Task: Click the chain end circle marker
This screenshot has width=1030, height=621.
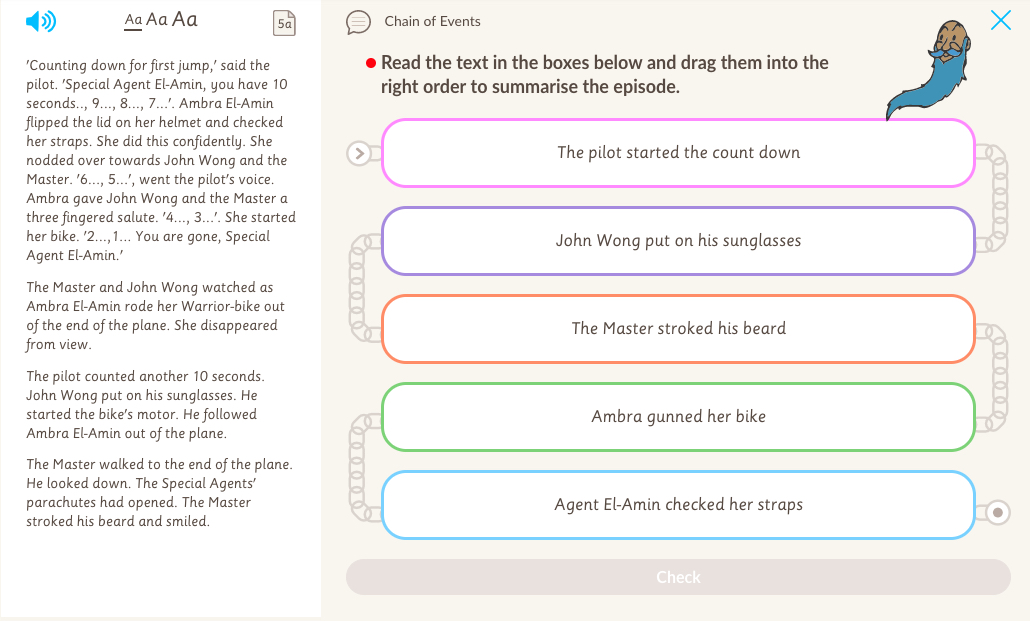Action: click(x=997, y=513)
